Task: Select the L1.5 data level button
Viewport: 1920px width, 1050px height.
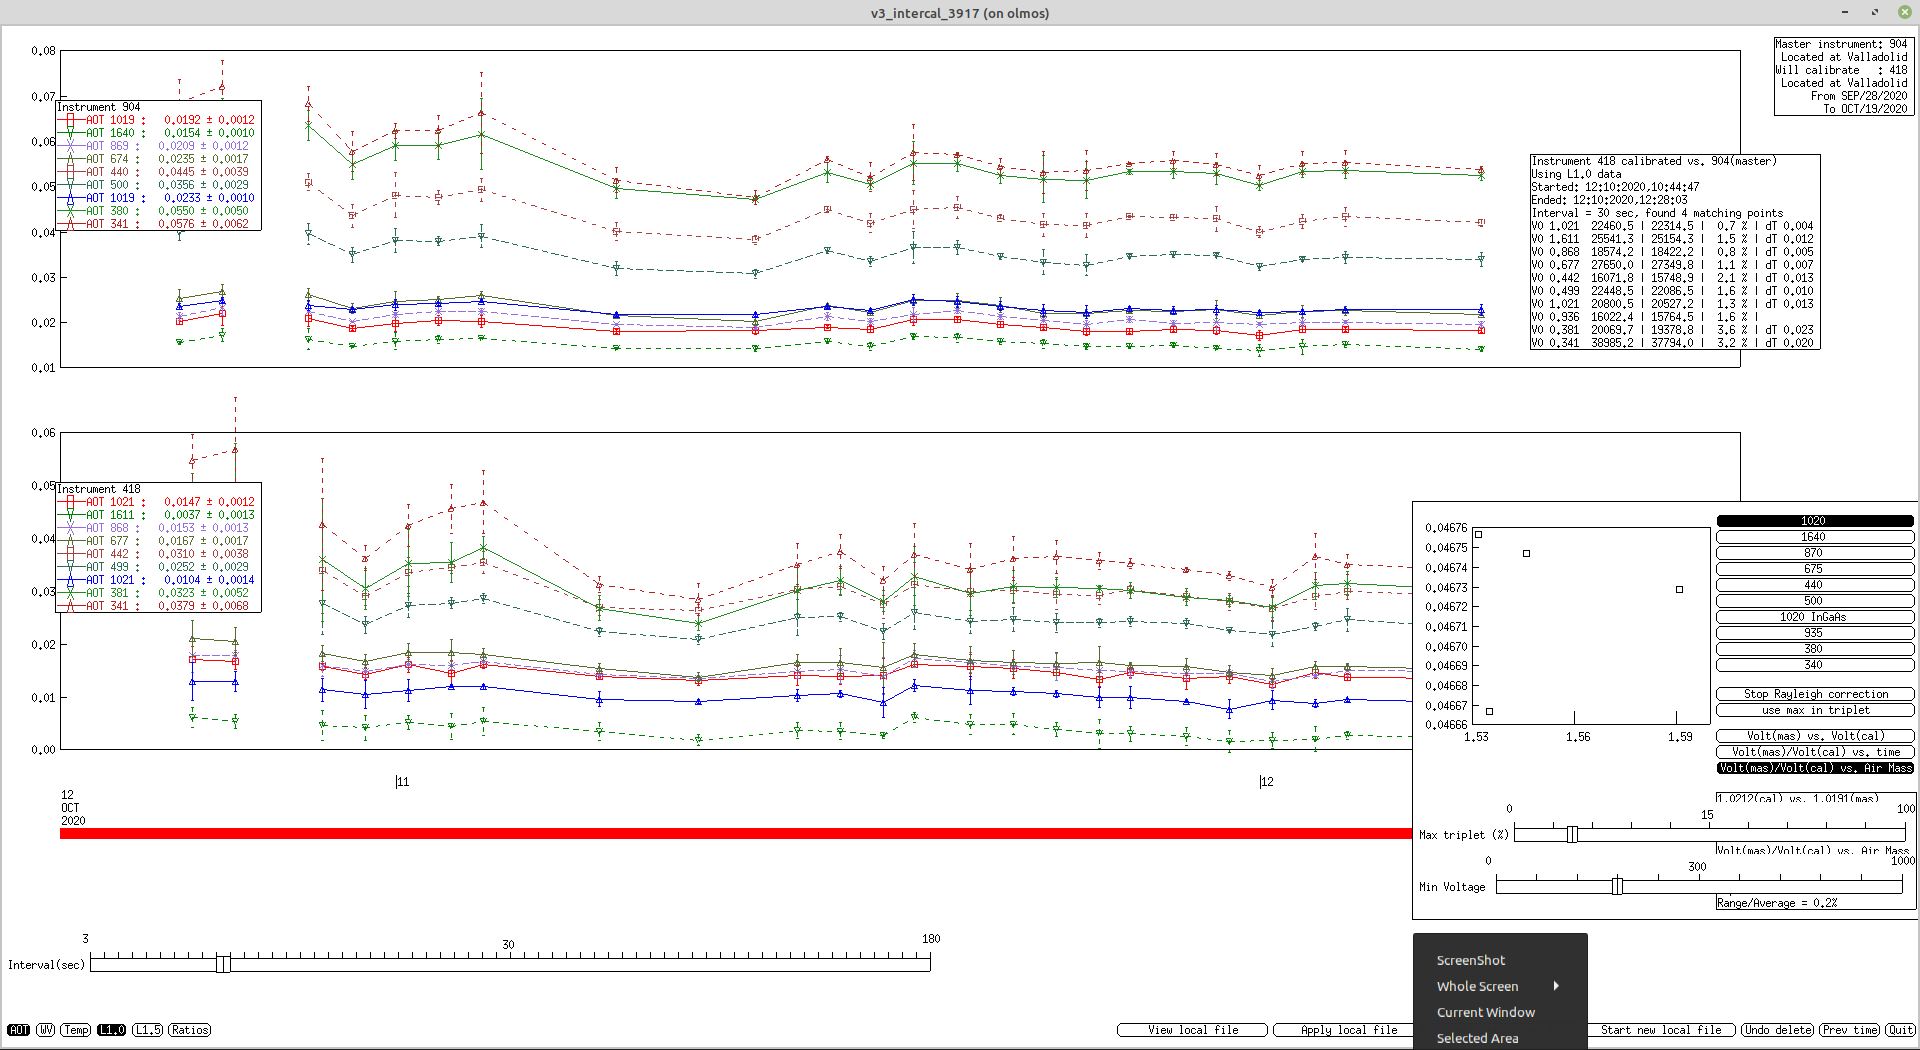Action: 147,1030
